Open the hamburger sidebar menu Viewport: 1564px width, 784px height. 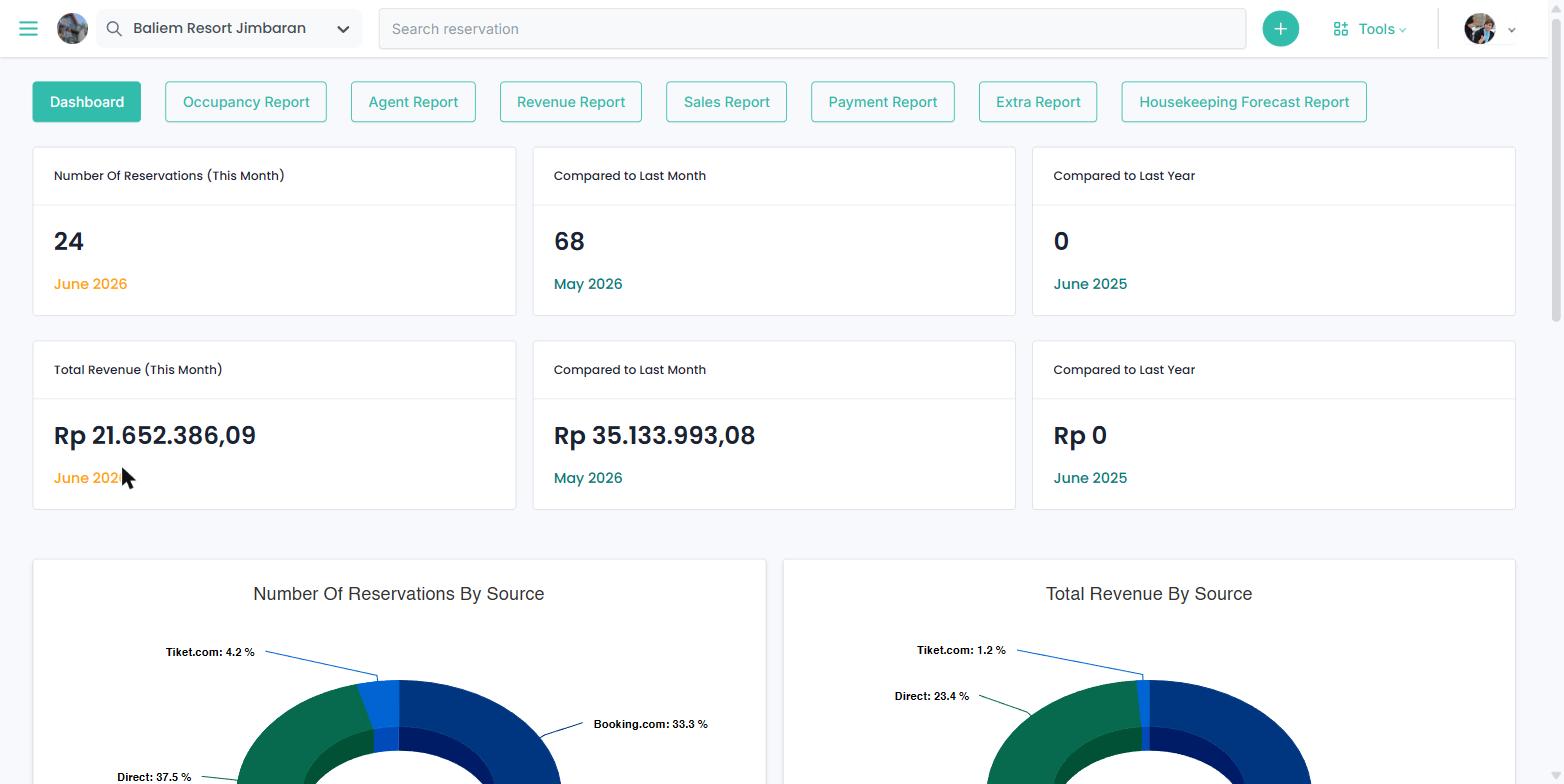tap(28, 29)
